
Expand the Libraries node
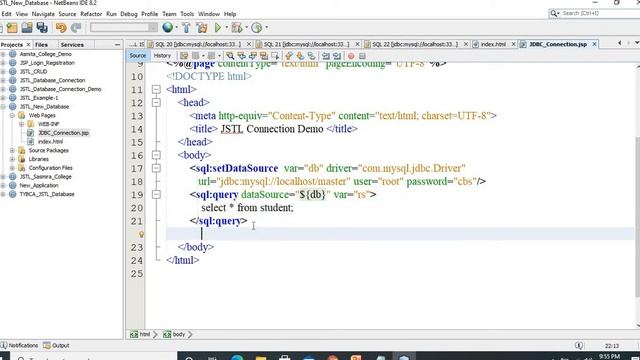point(12,159)
